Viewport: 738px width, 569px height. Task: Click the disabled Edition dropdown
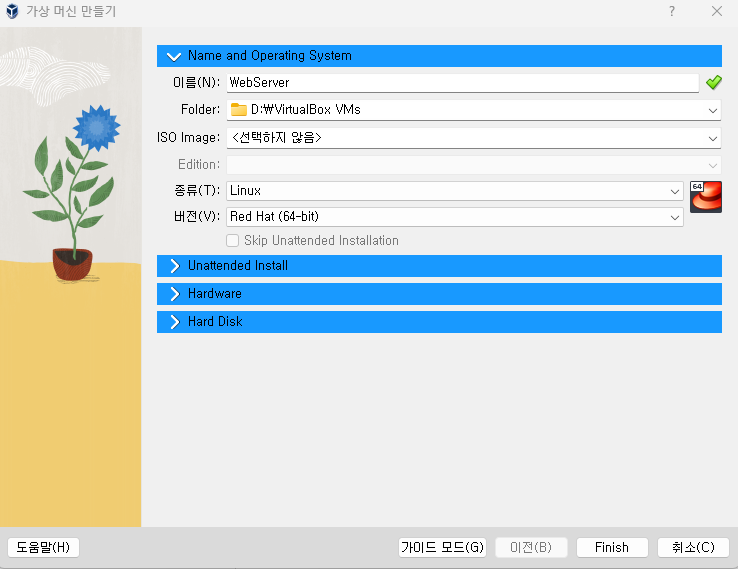tap(473, 165)
